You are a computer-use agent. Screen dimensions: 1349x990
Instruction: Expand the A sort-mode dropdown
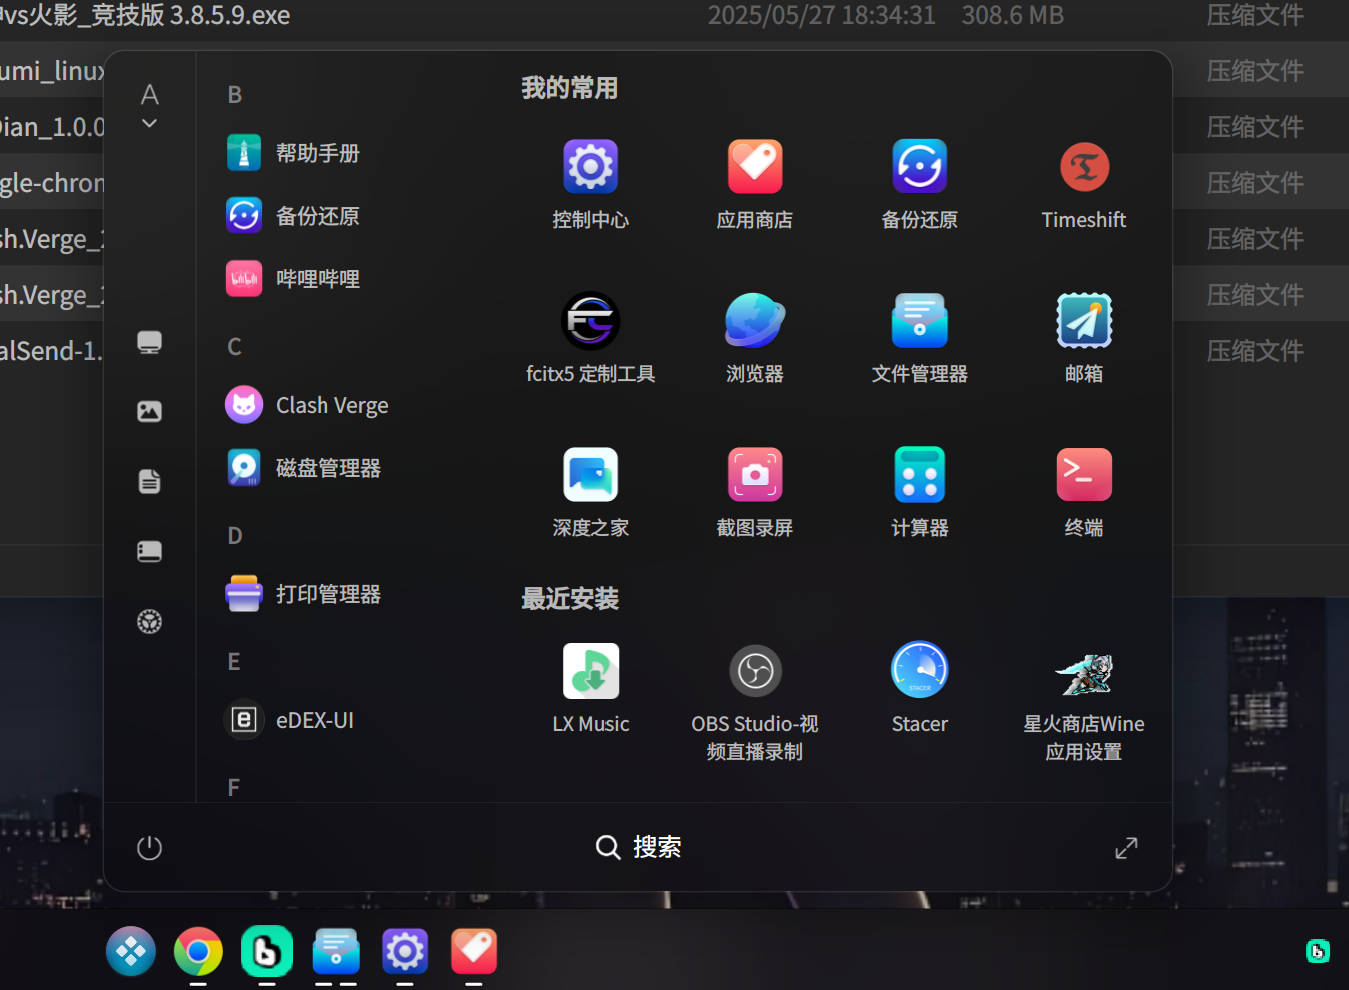coord(149,105)
